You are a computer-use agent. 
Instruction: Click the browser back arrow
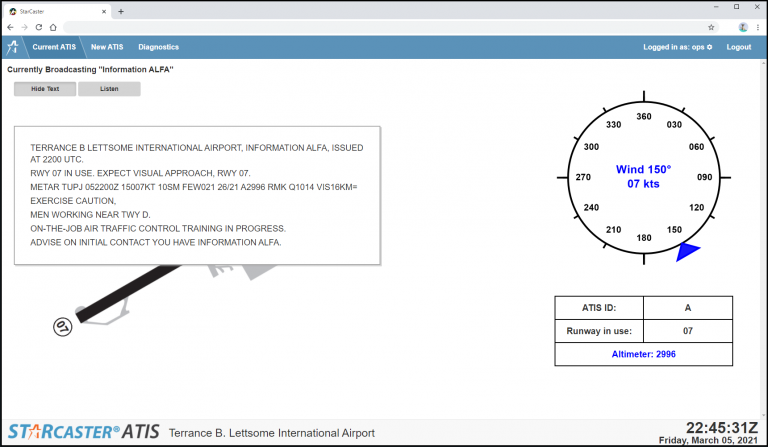point(11,27)
